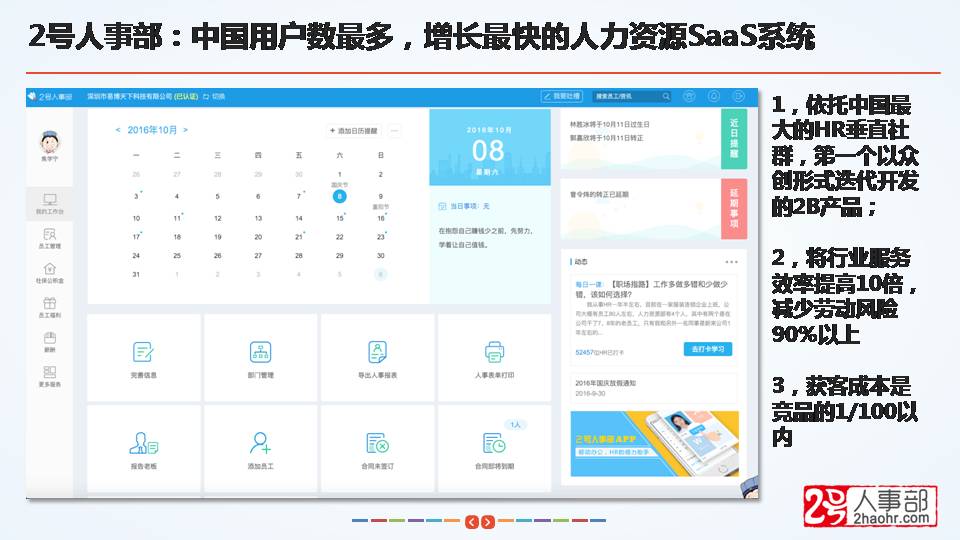The width and height of the screenshot is (960, 540).
Task: Click 添加员工 add employee icon
Action: click(260, 443)
